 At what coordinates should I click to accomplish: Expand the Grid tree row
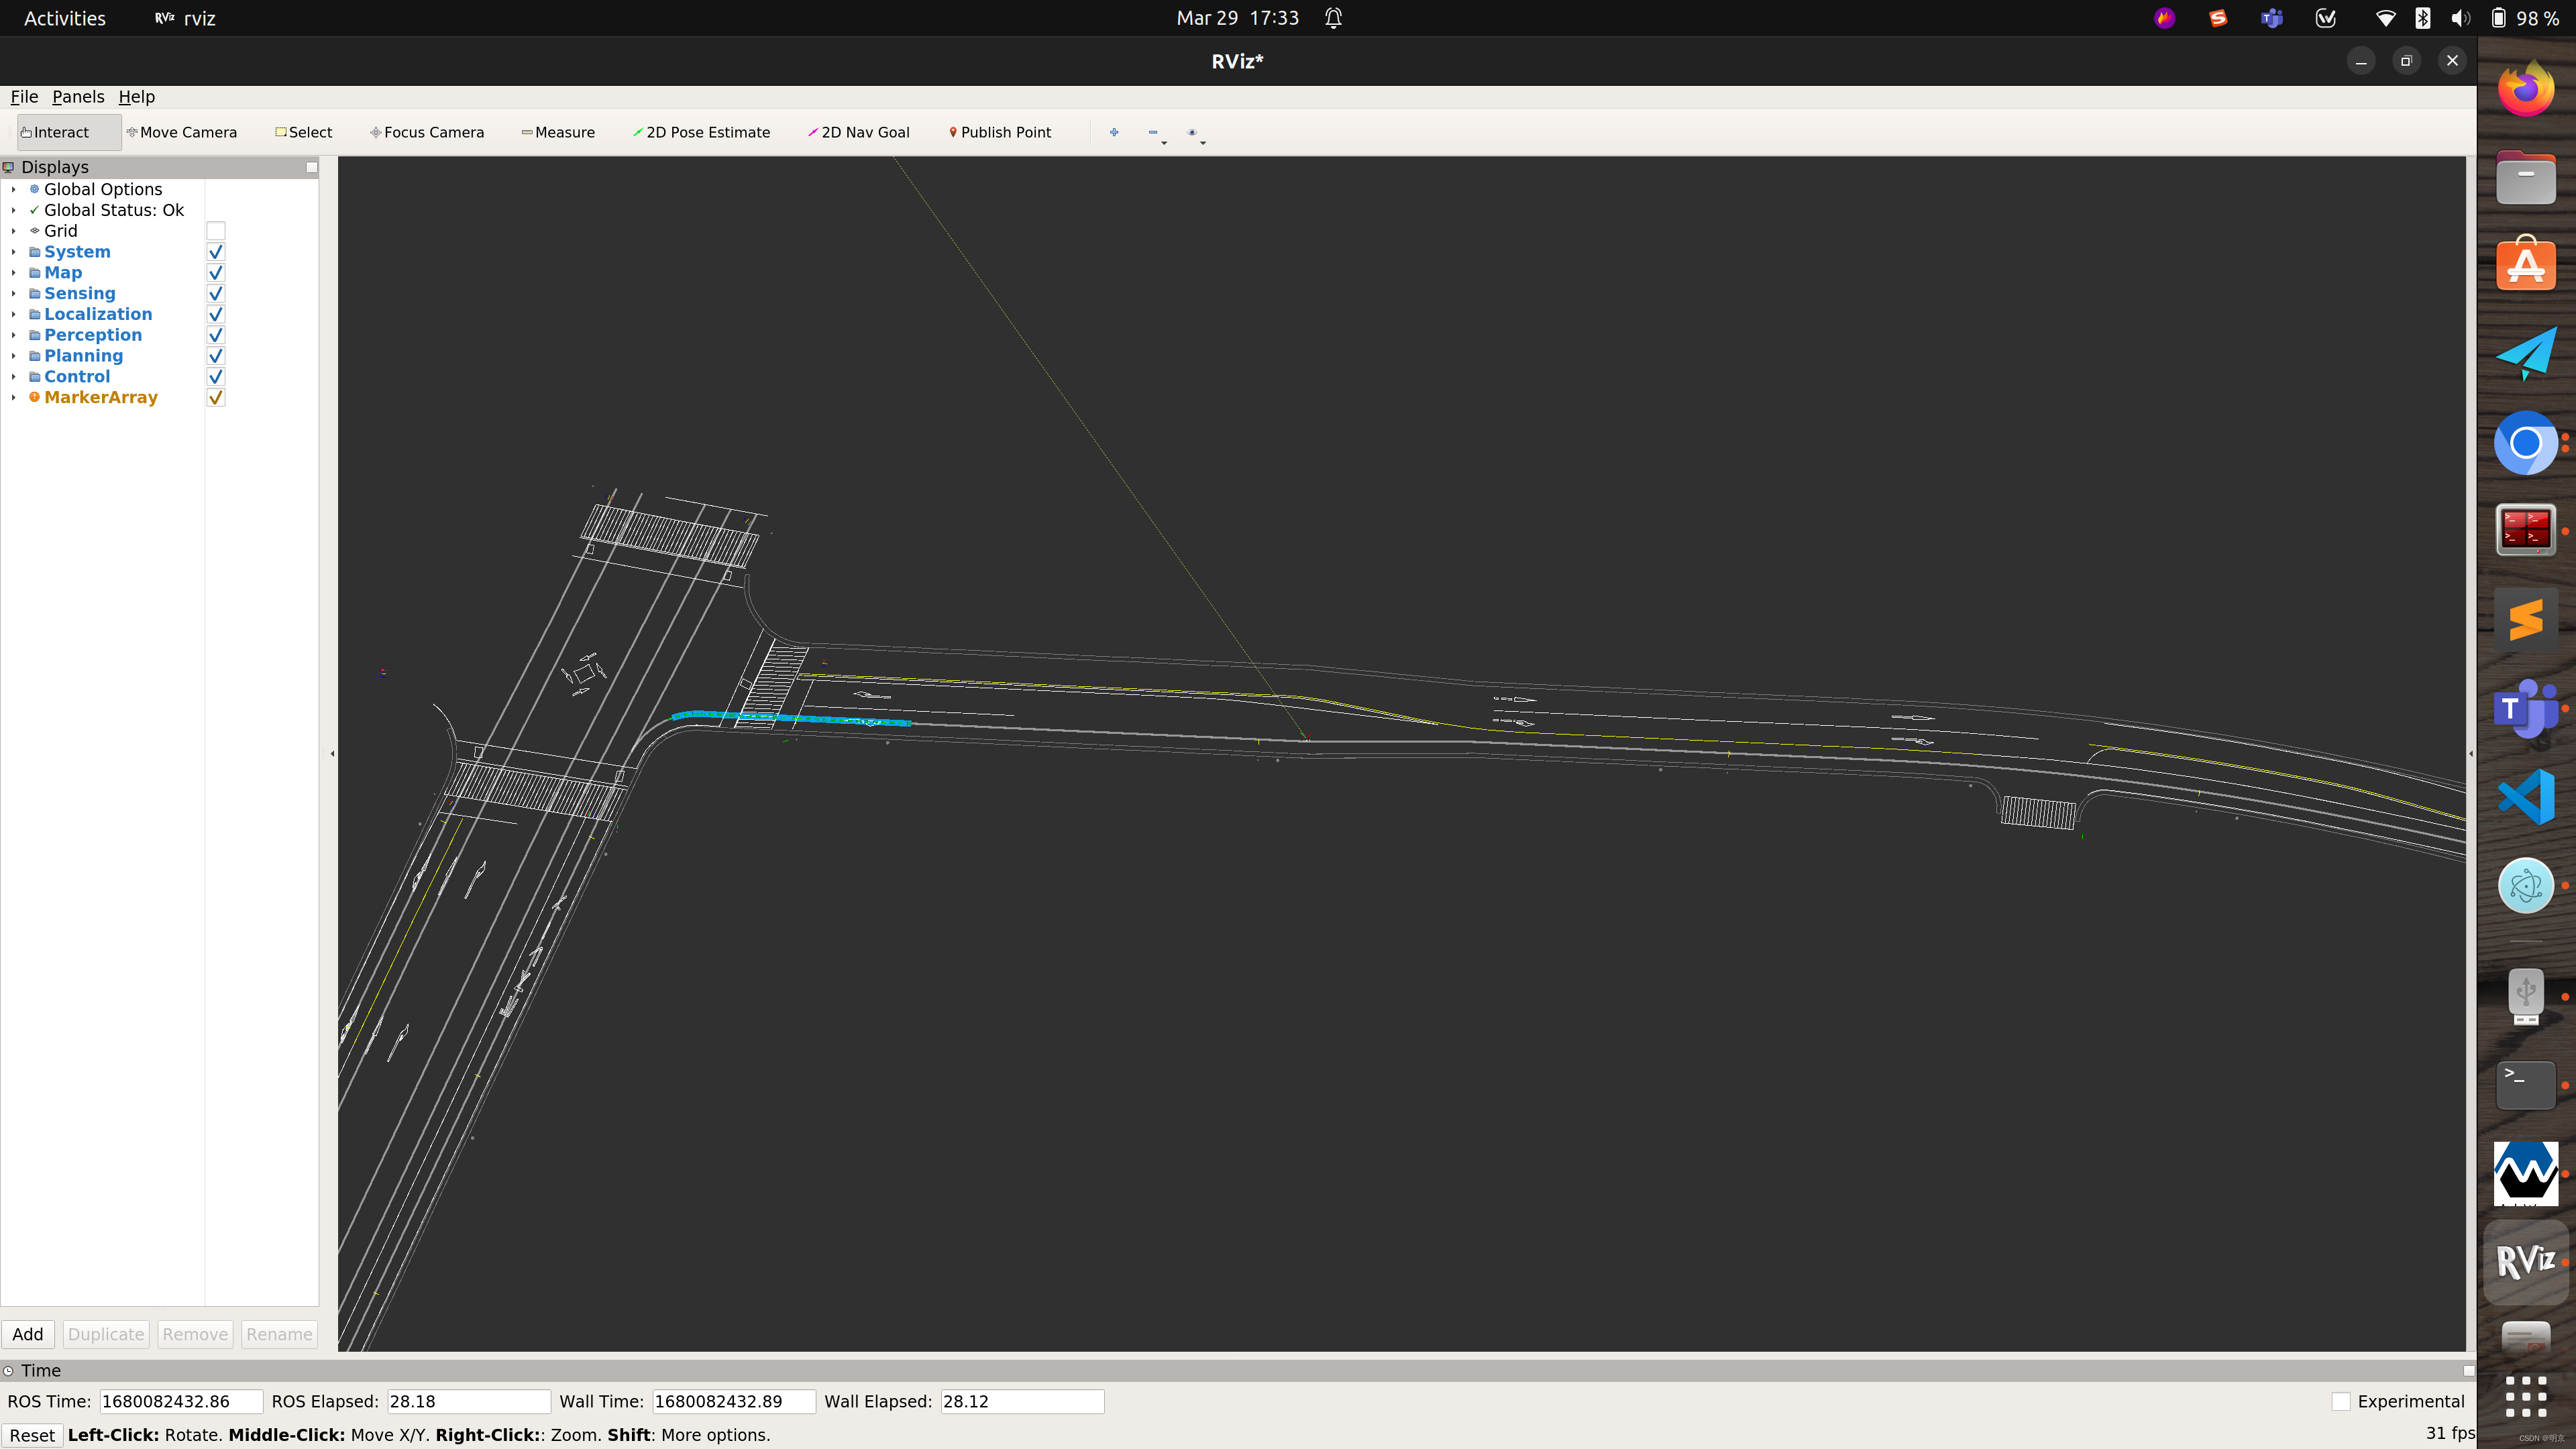point(13,231)
